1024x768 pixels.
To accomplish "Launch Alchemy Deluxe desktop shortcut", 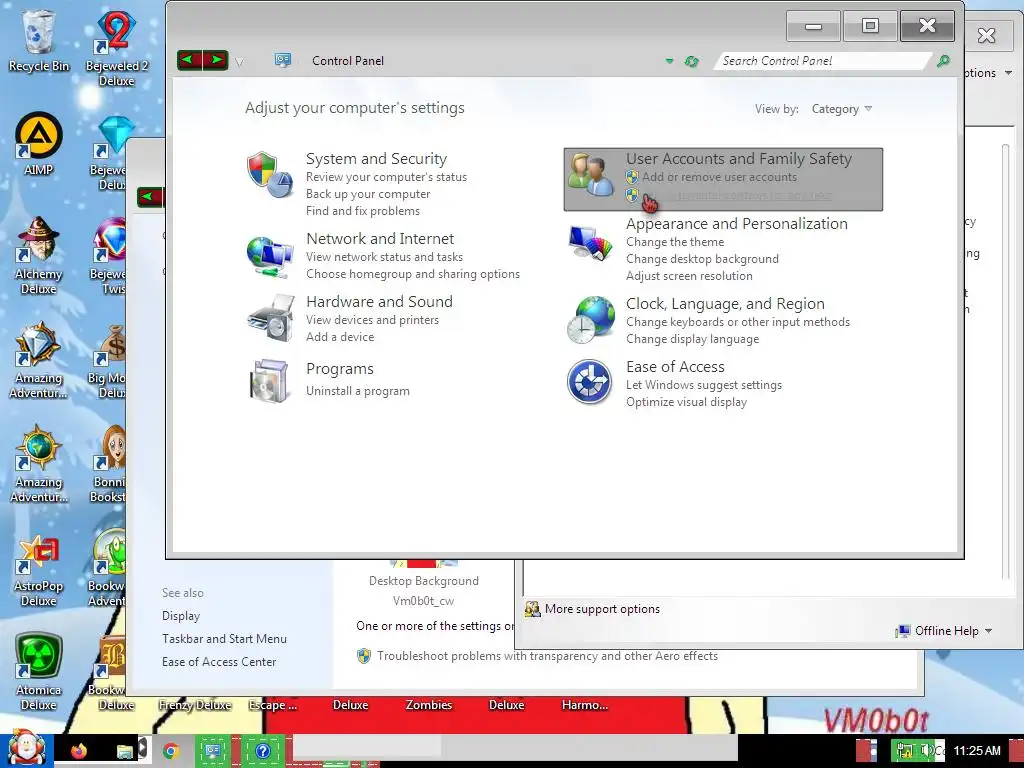I will pyautogui.click(x=39, y=255).
